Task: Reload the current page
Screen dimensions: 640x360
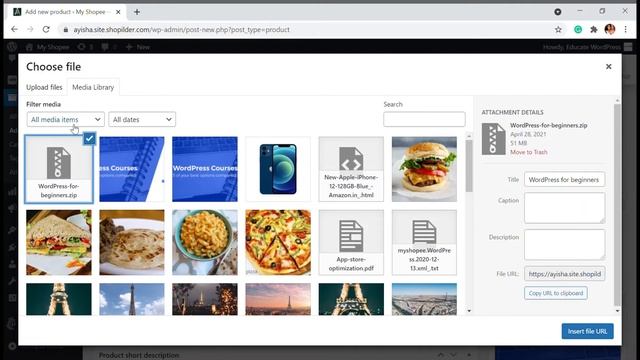Action: [x=46, y=29]
